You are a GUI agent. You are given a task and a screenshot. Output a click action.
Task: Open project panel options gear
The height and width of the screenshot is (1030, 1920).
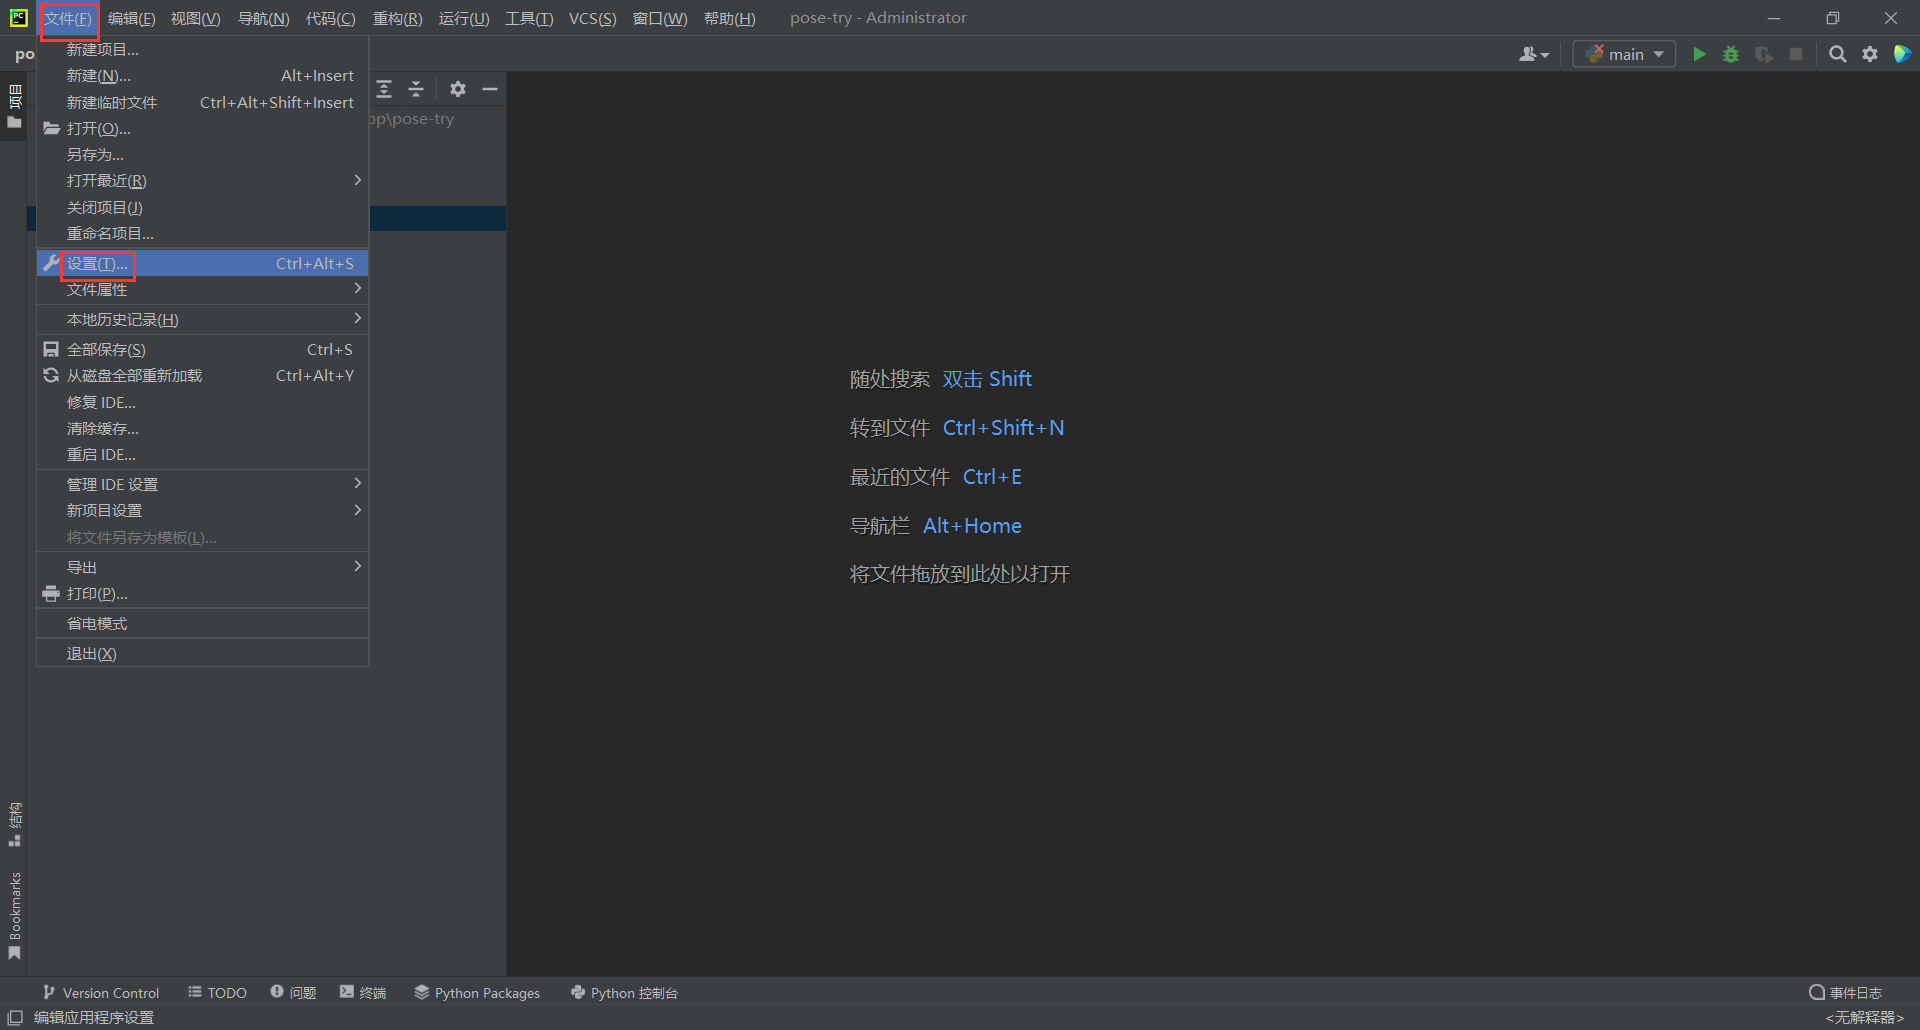point(458,89)
